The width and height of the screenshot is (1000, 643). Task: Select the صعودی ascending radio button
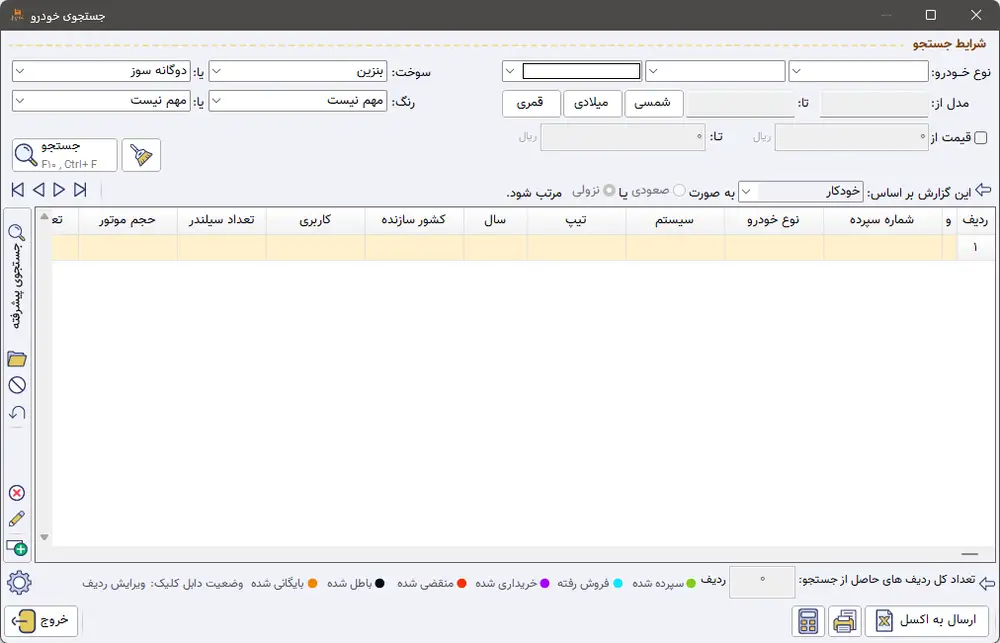coord(680,191)
